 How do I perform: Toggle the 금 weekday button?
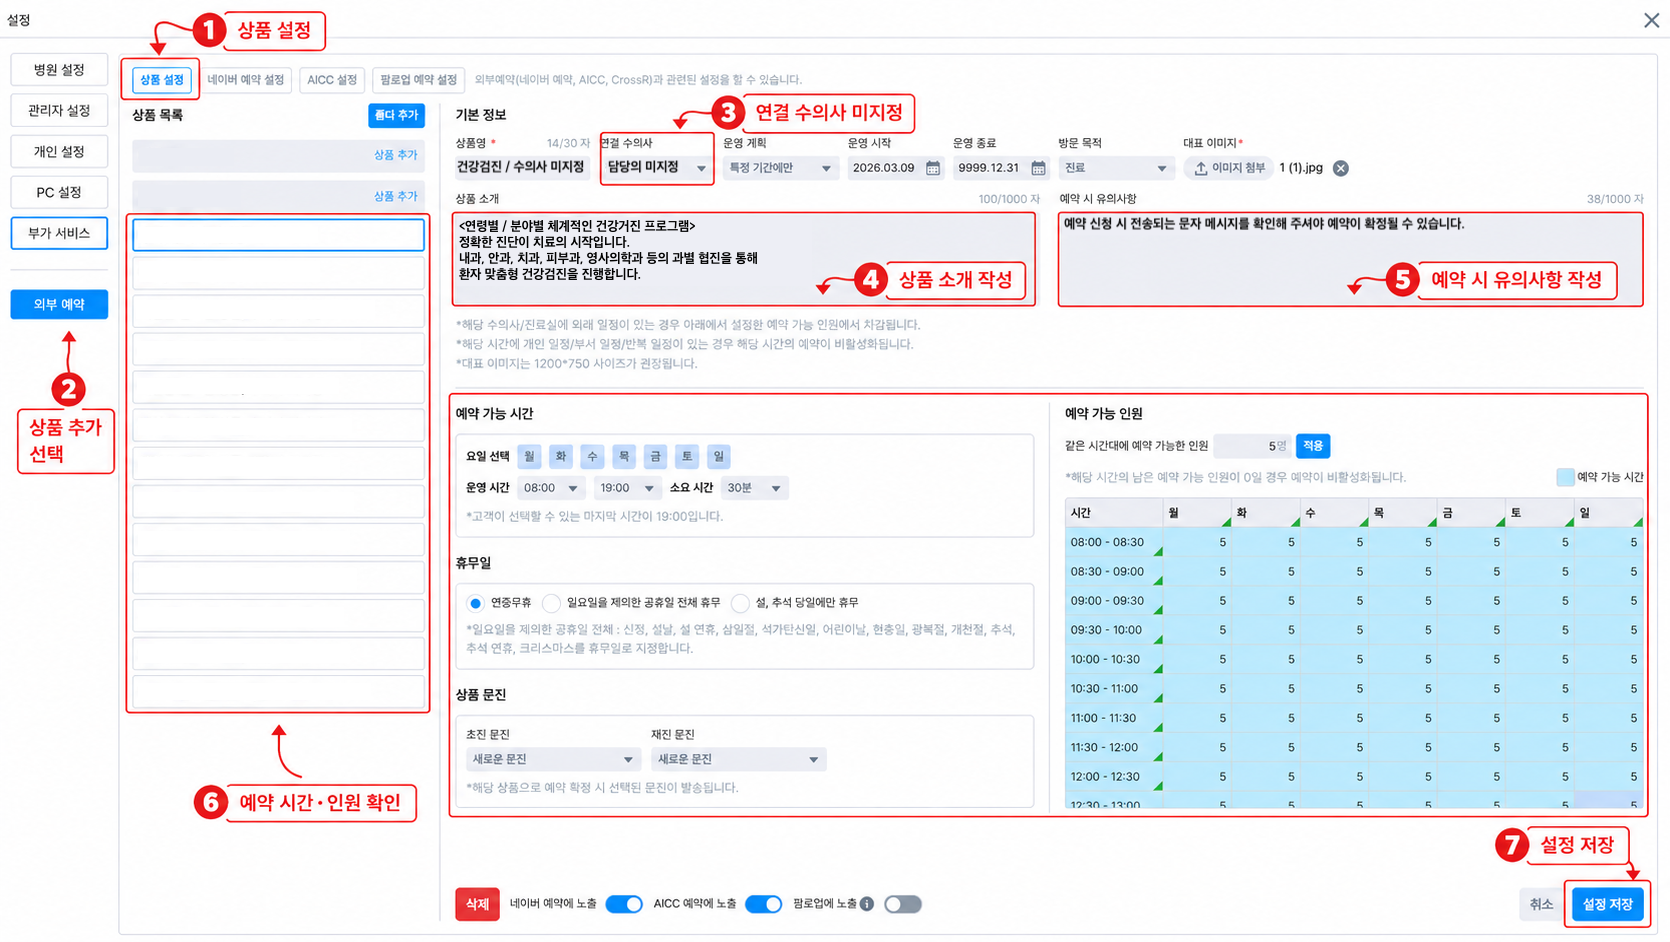655,457
